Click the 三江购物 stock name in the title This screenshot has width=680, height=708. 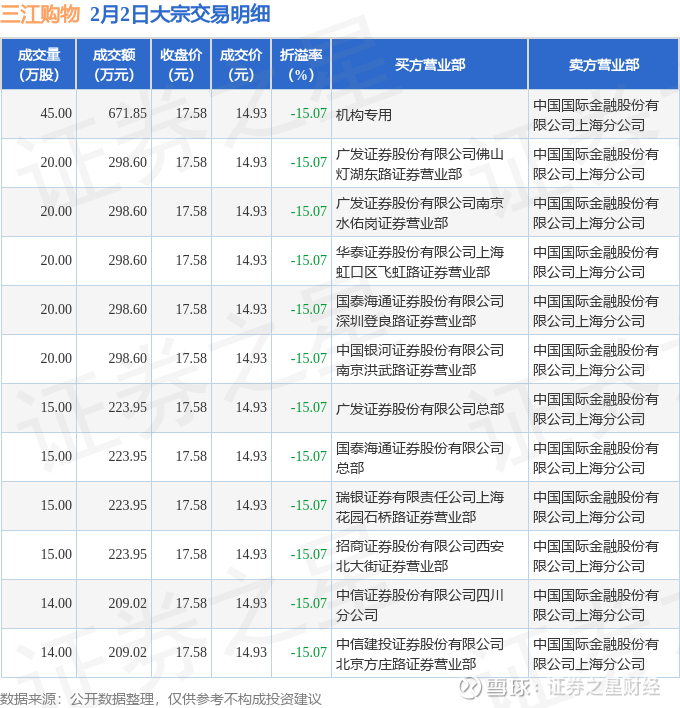point(40,14)
